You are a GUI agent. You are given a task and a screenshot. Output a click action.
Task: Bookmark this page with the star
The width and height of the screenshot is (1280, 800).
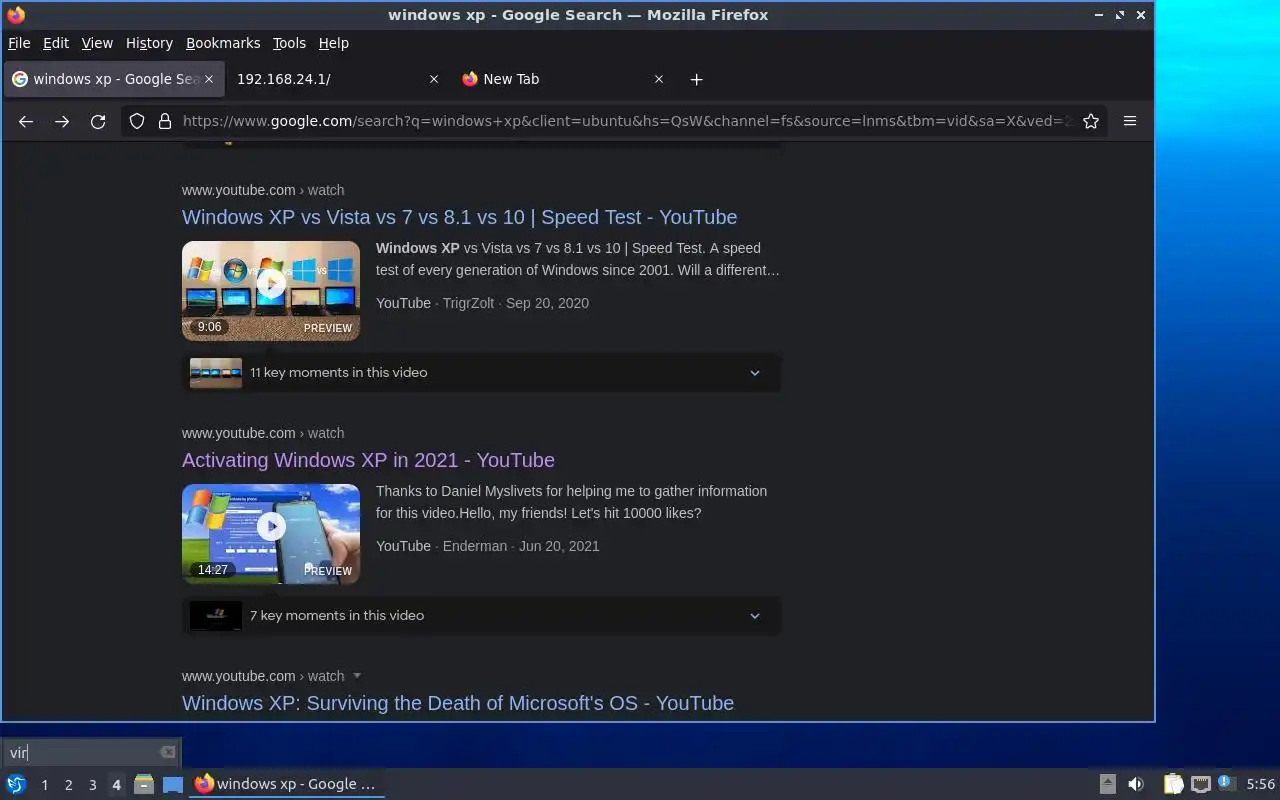1091,121
